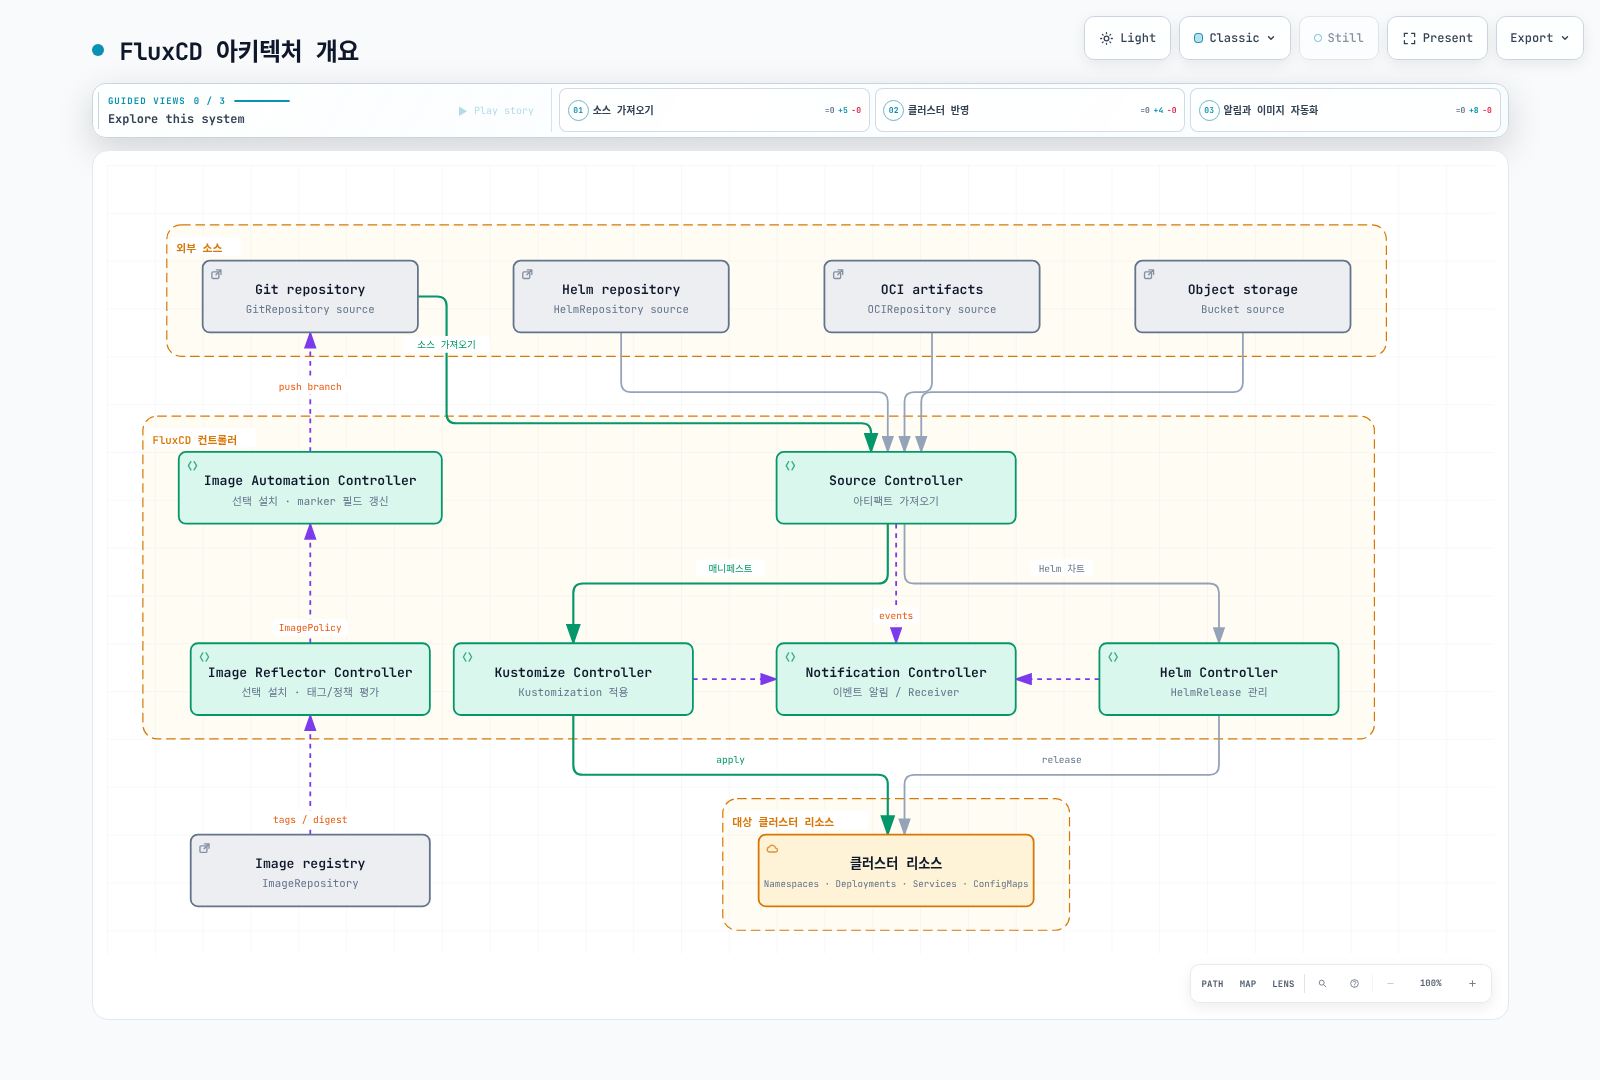Click the 'apply' edge label
Viewport: 1600px width, 1080px height.
730,760
